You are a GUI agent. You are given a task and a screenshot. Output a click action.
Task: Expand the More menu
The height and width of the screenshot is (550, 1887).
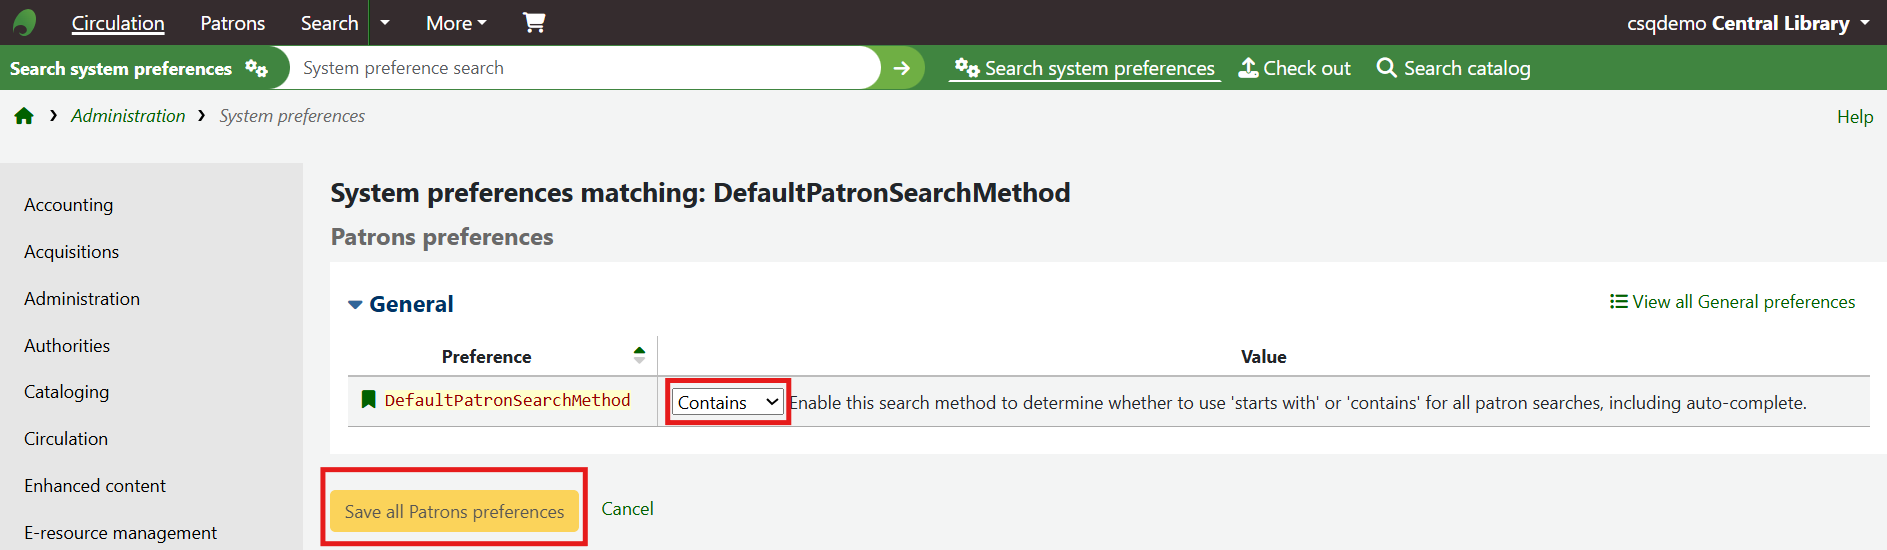tap(456, 23)
